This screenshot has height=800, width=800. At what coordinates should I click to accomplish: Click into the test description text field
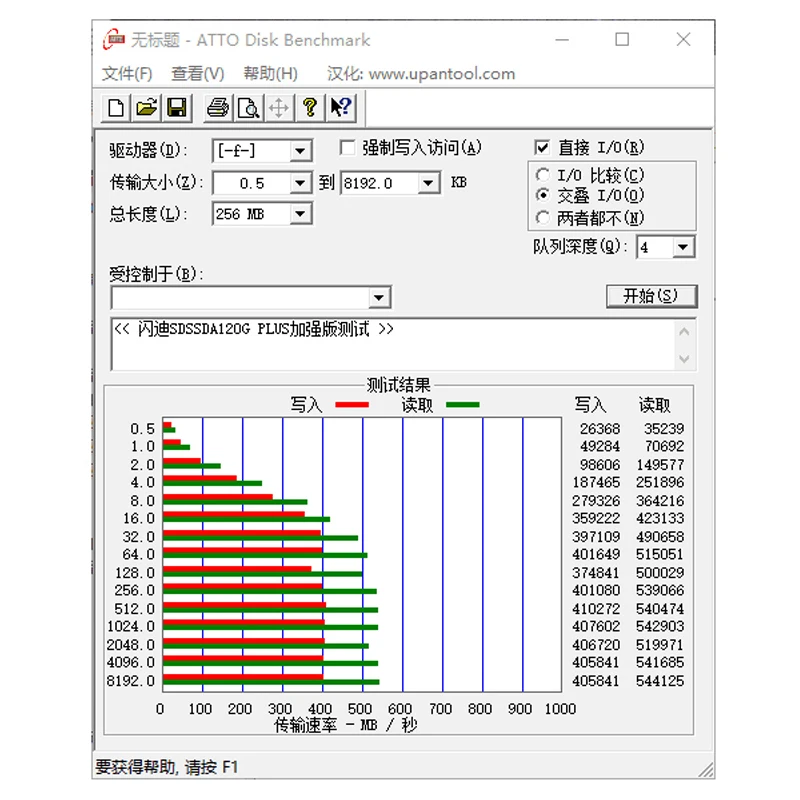click(x=393, y=344)
